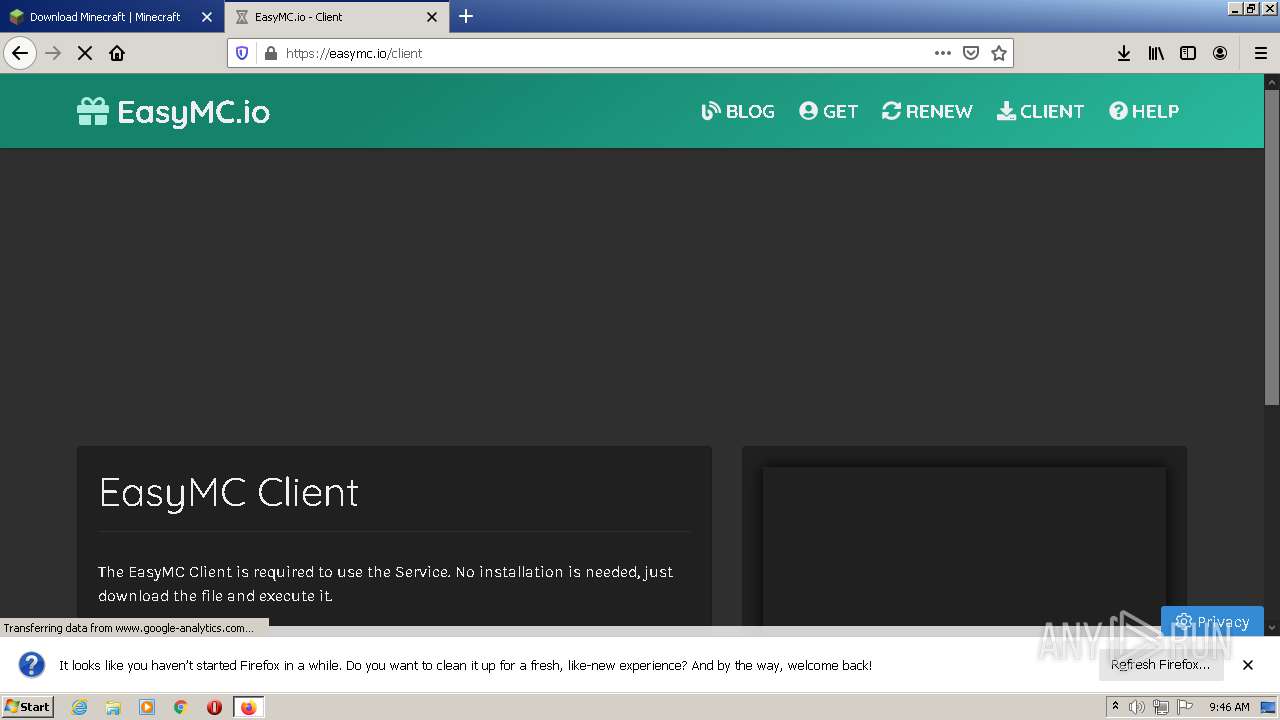Bookmark this page with star
The height and width of the screenshot is (720, 1280).
click(998, 53)
